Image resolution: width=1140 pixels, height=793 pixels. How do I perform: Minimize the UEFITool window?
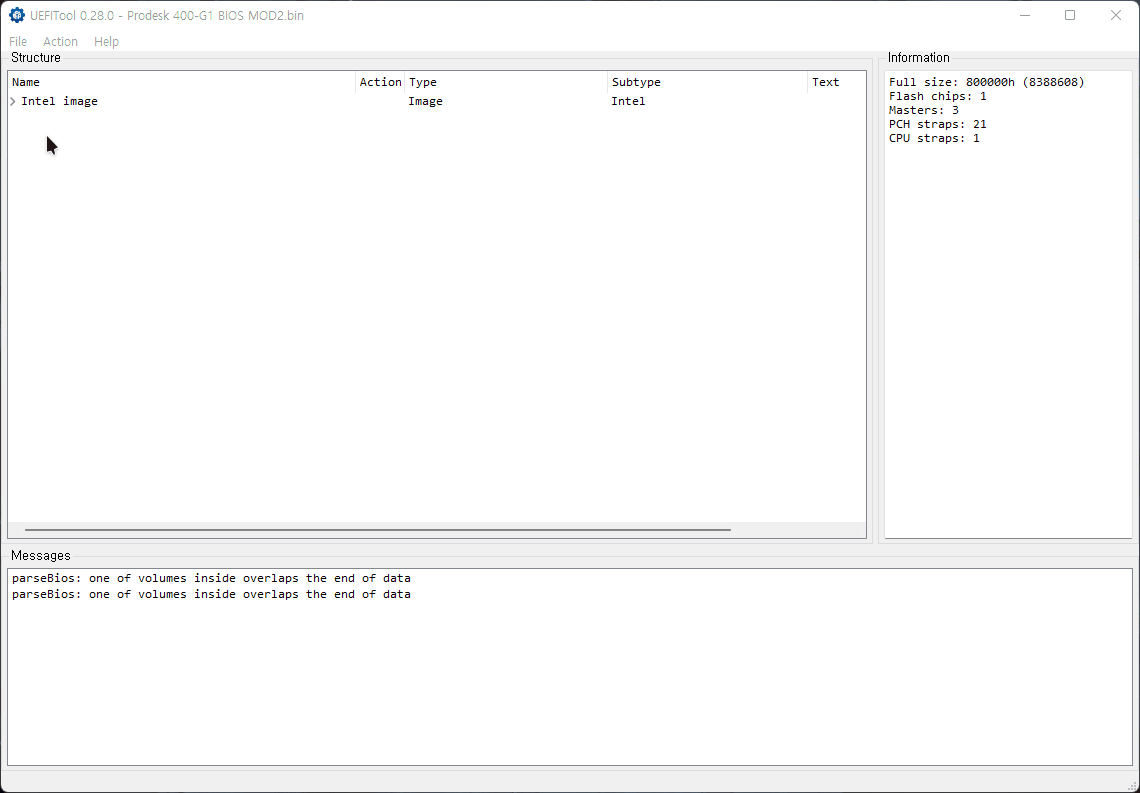coord(1025,15)
